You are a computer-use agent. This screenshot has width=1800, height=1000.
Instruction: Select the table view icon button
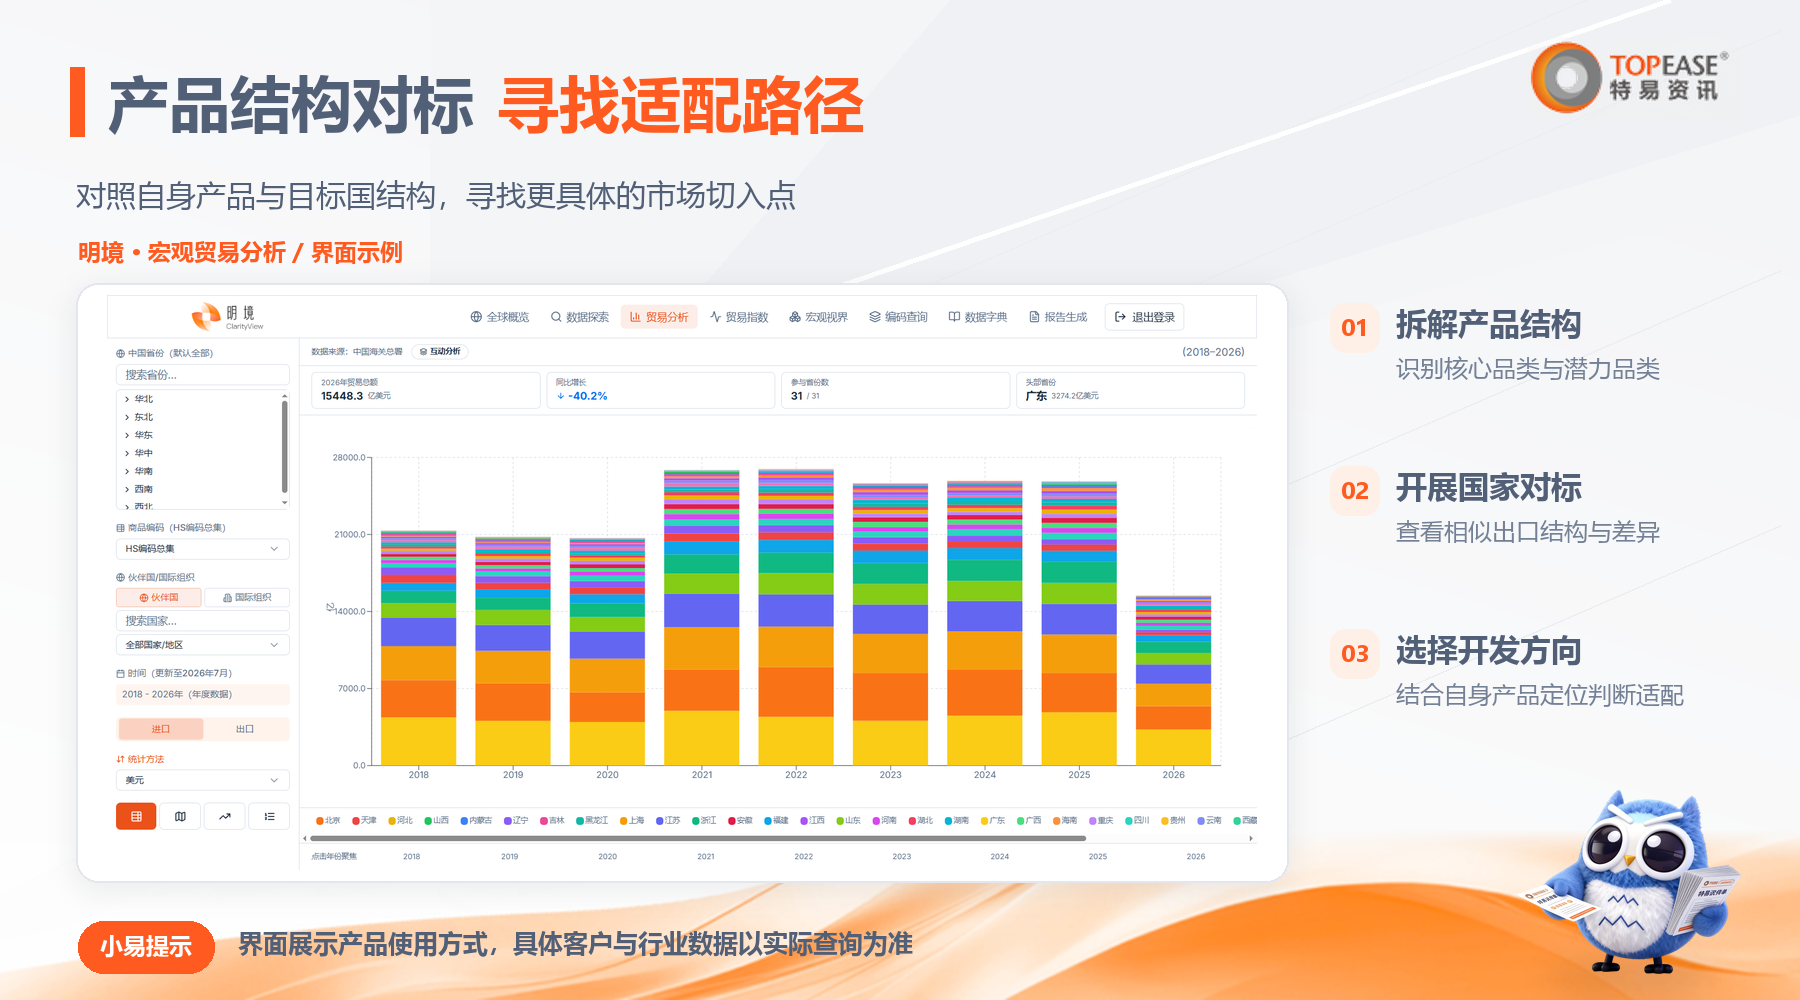pos(136,816)
